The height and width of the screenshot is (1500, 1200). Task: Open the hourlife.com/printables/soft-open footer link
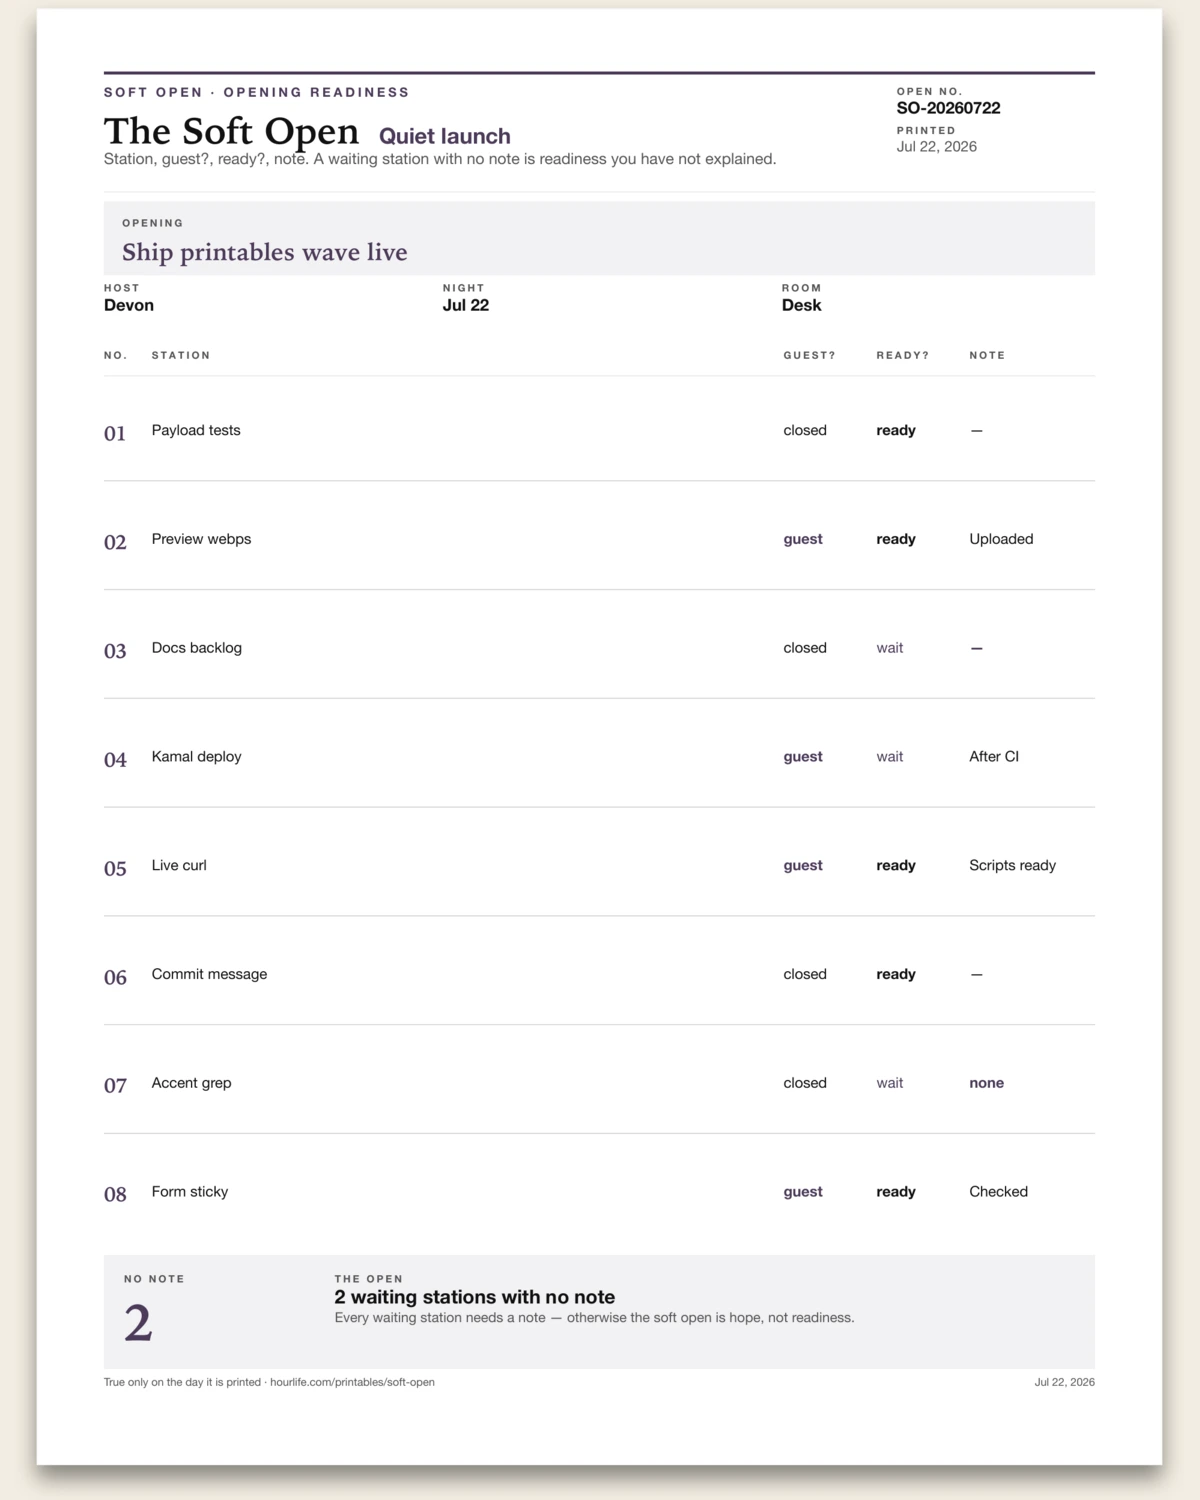click(352, 1382)
